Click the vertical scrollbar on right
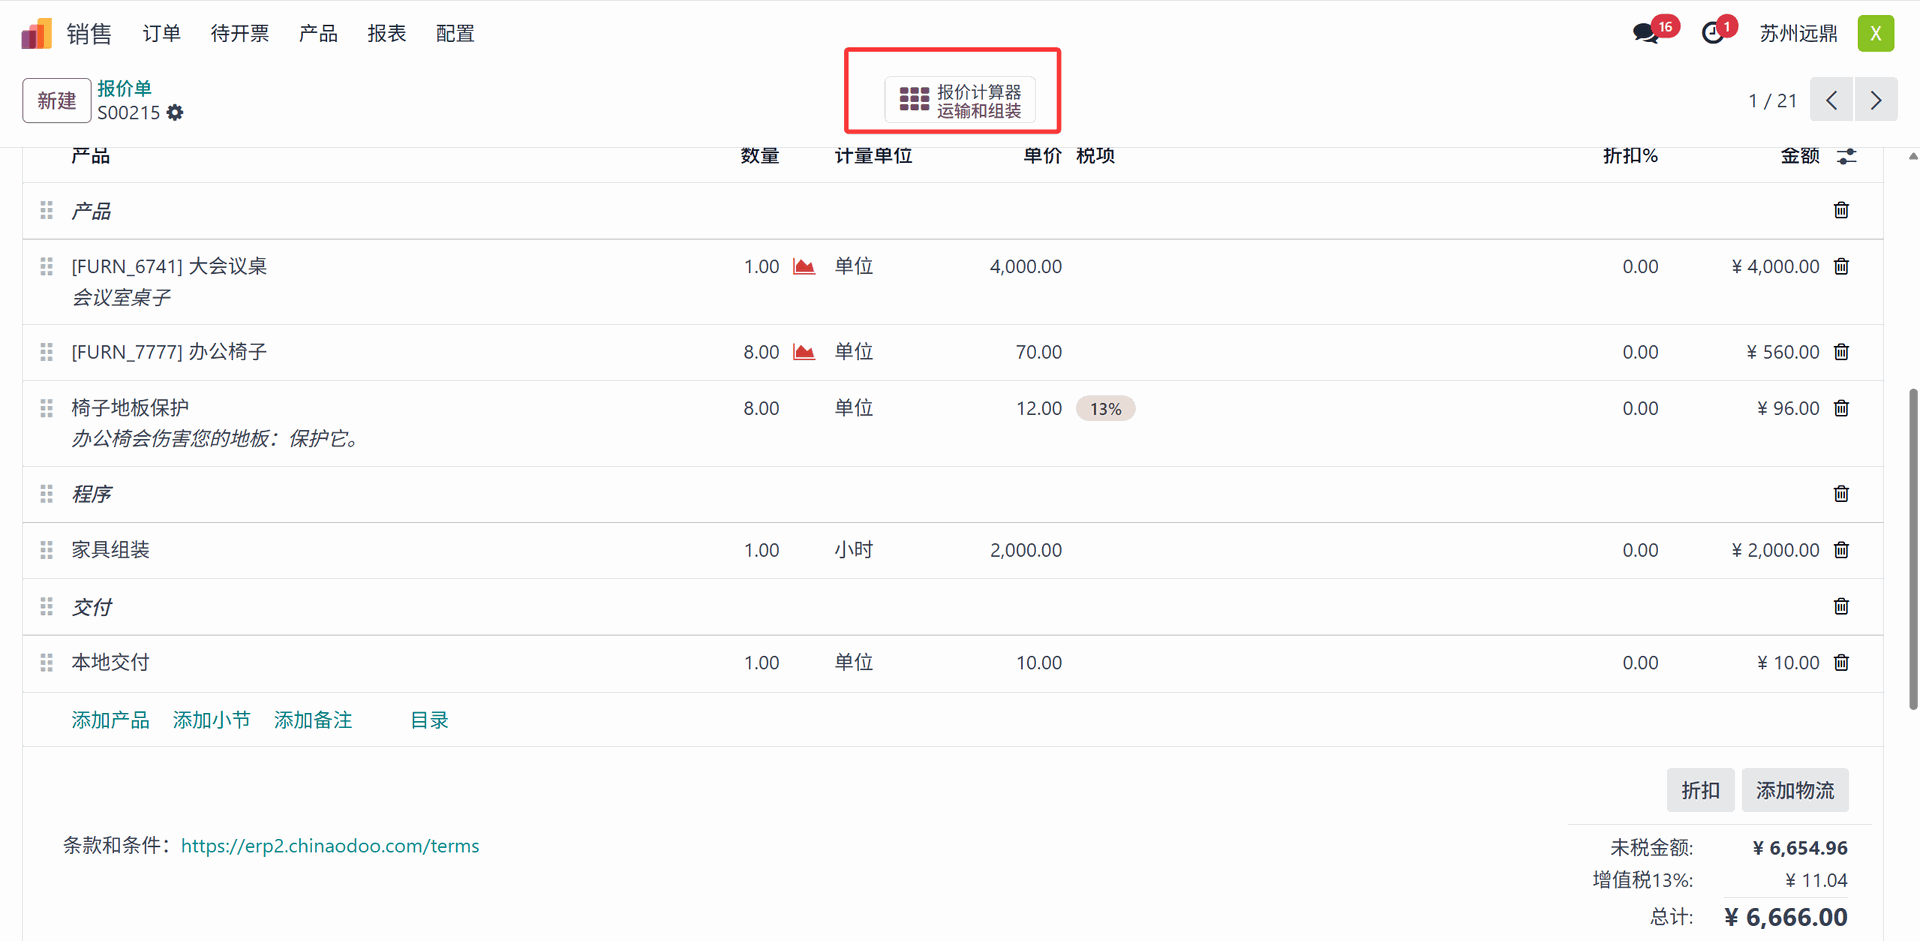 click(x=1913, y=548)
